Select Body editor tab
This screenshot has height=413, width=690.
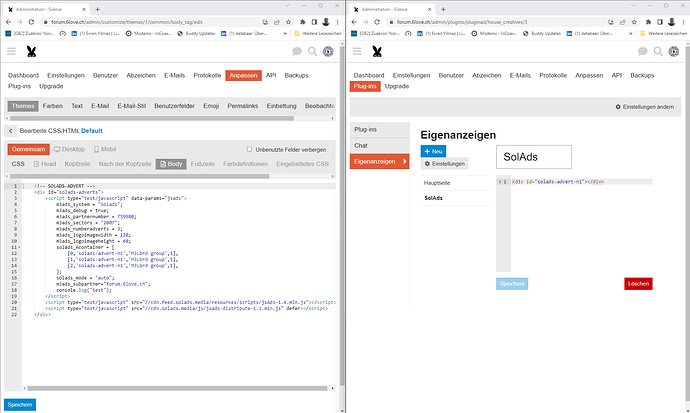pos(171,164)
